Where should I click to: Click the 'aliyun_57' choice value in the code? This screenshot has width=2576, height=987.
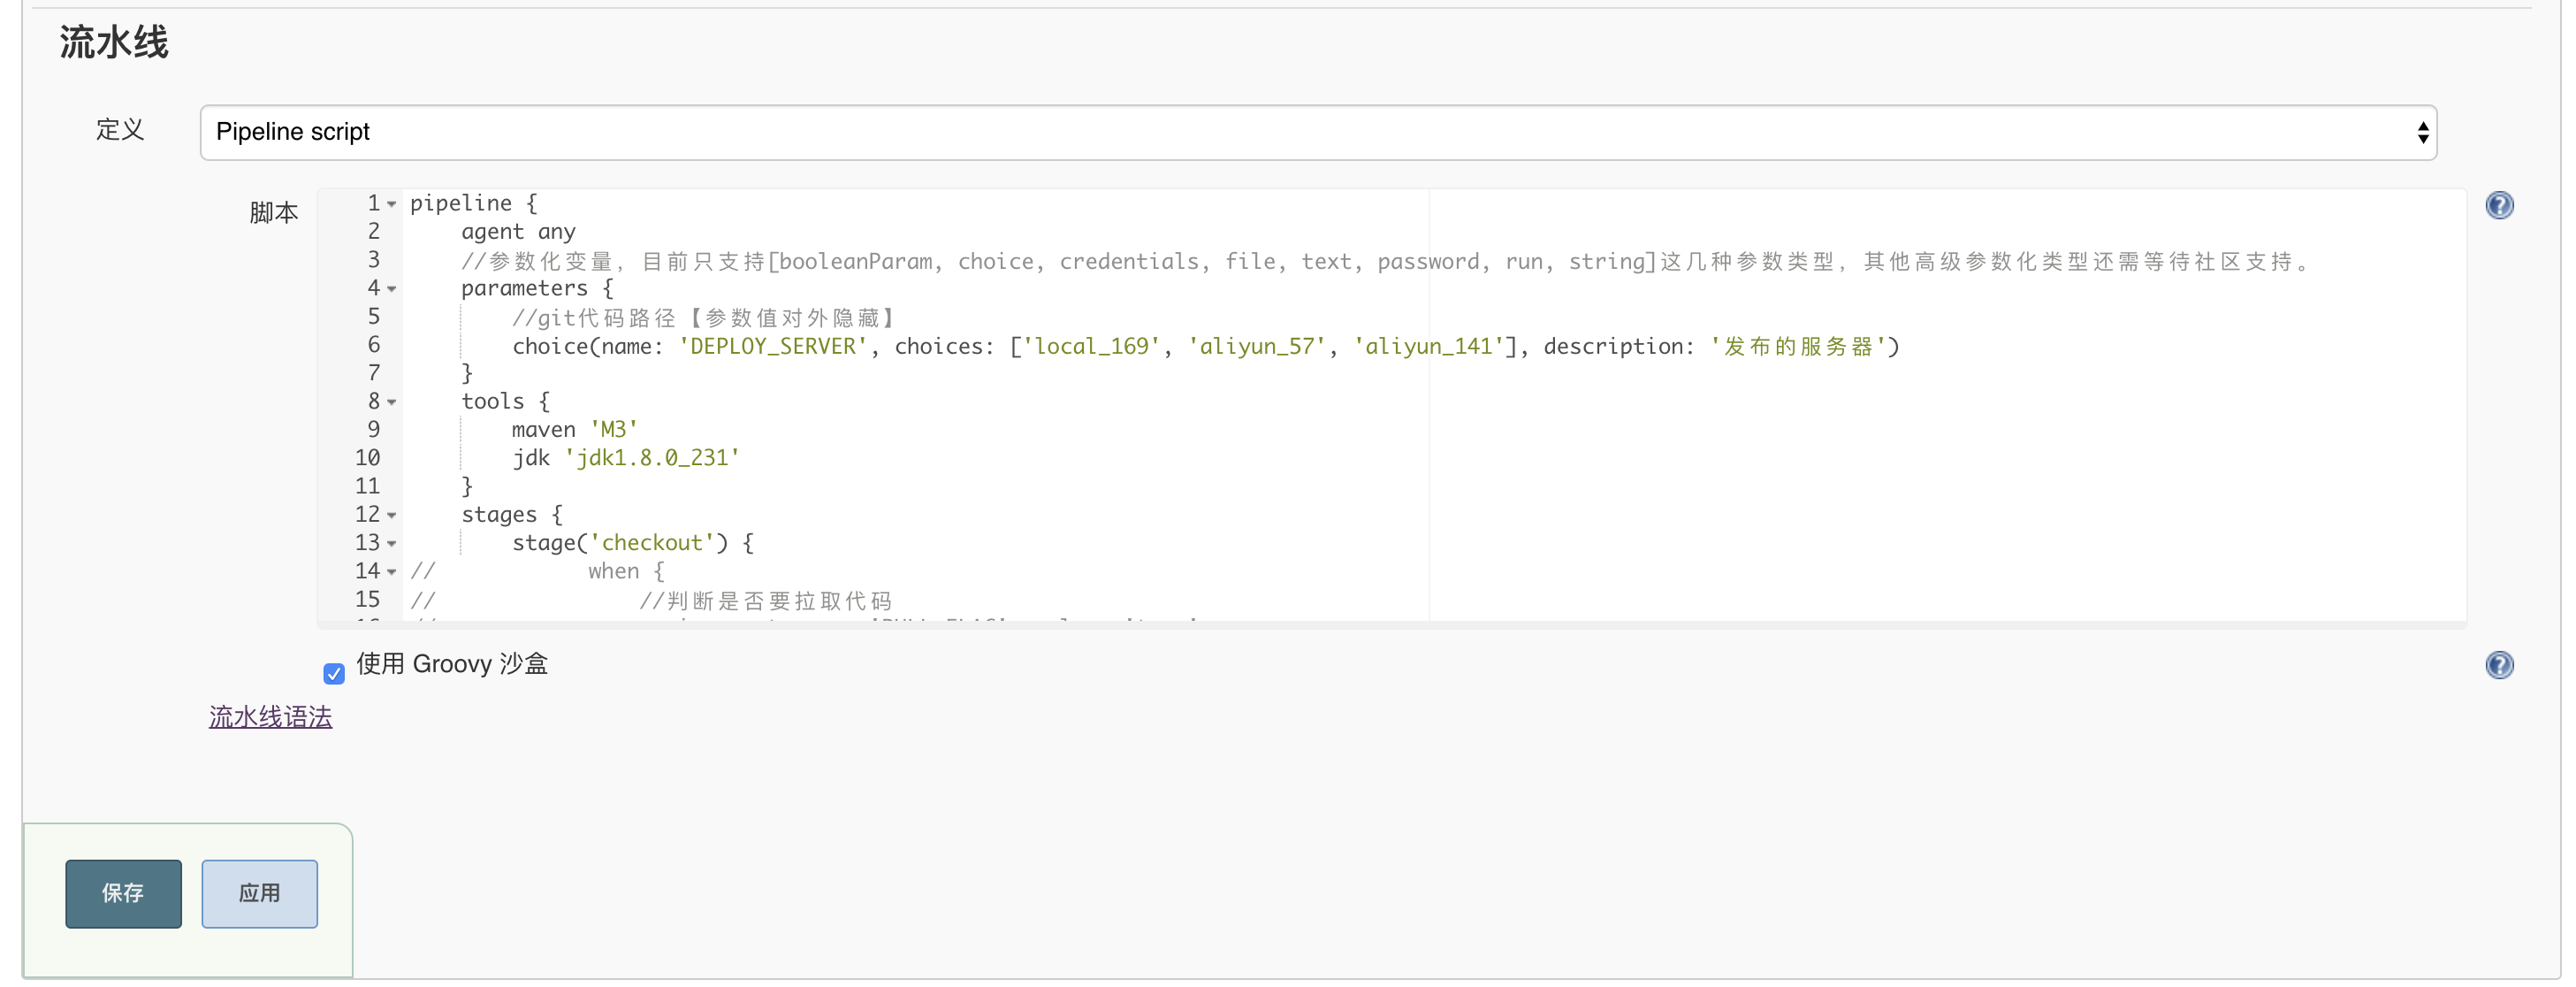1256,346
